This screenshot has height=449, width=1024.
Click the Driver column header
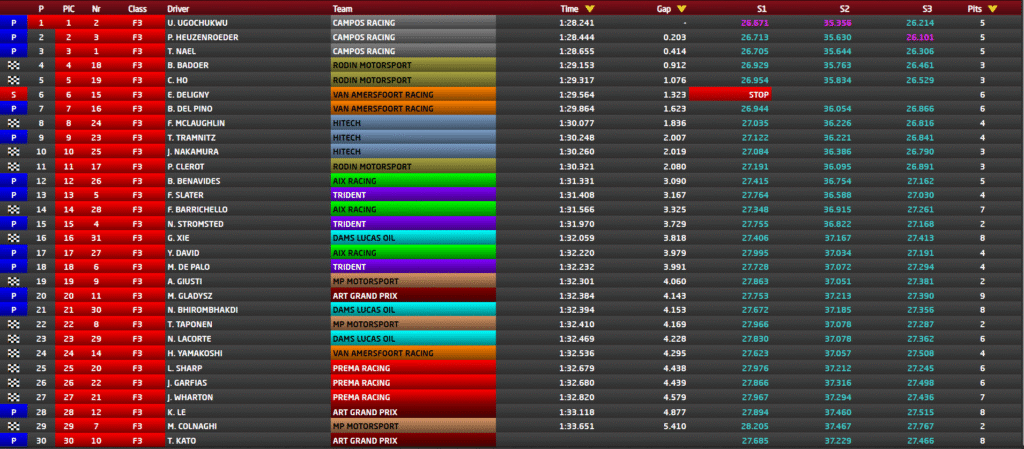tap(178, 7)
